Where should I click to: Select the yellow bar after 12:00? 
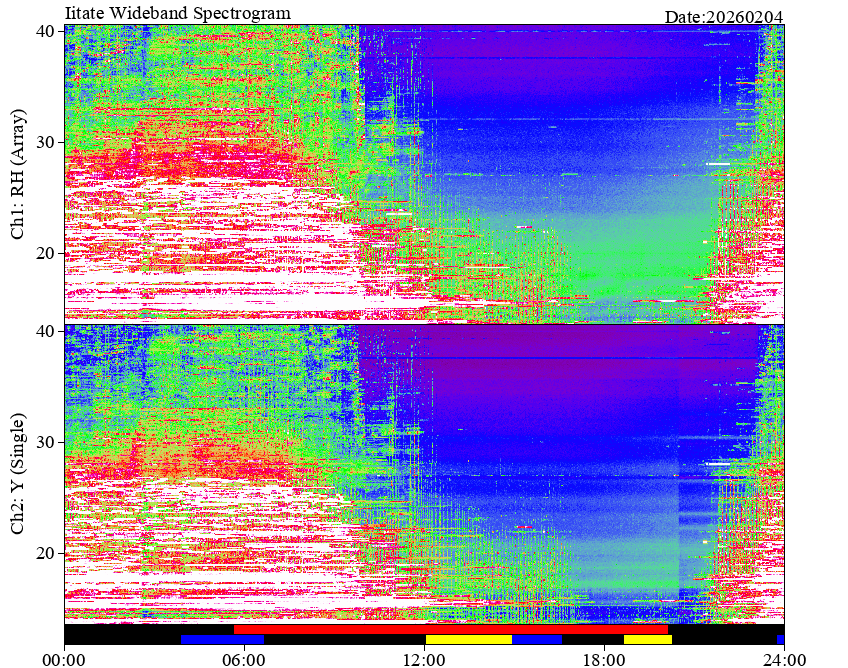point(469,639)
